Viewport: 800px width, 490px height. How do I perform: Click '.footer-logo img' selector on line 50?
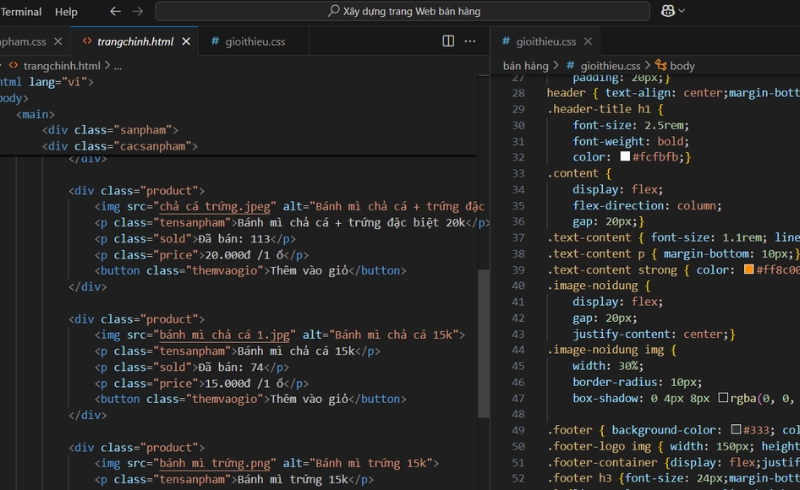(x=599, y=446)
